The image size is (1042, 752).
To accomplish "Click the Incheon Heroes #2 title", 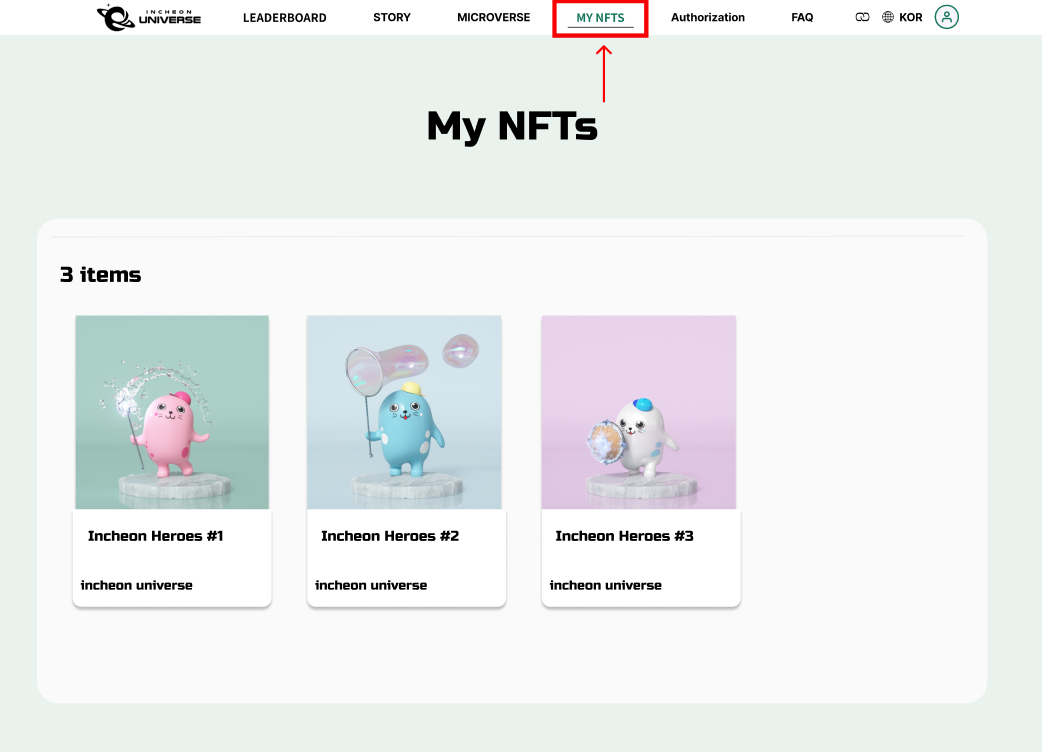I will tap(390, 536).
